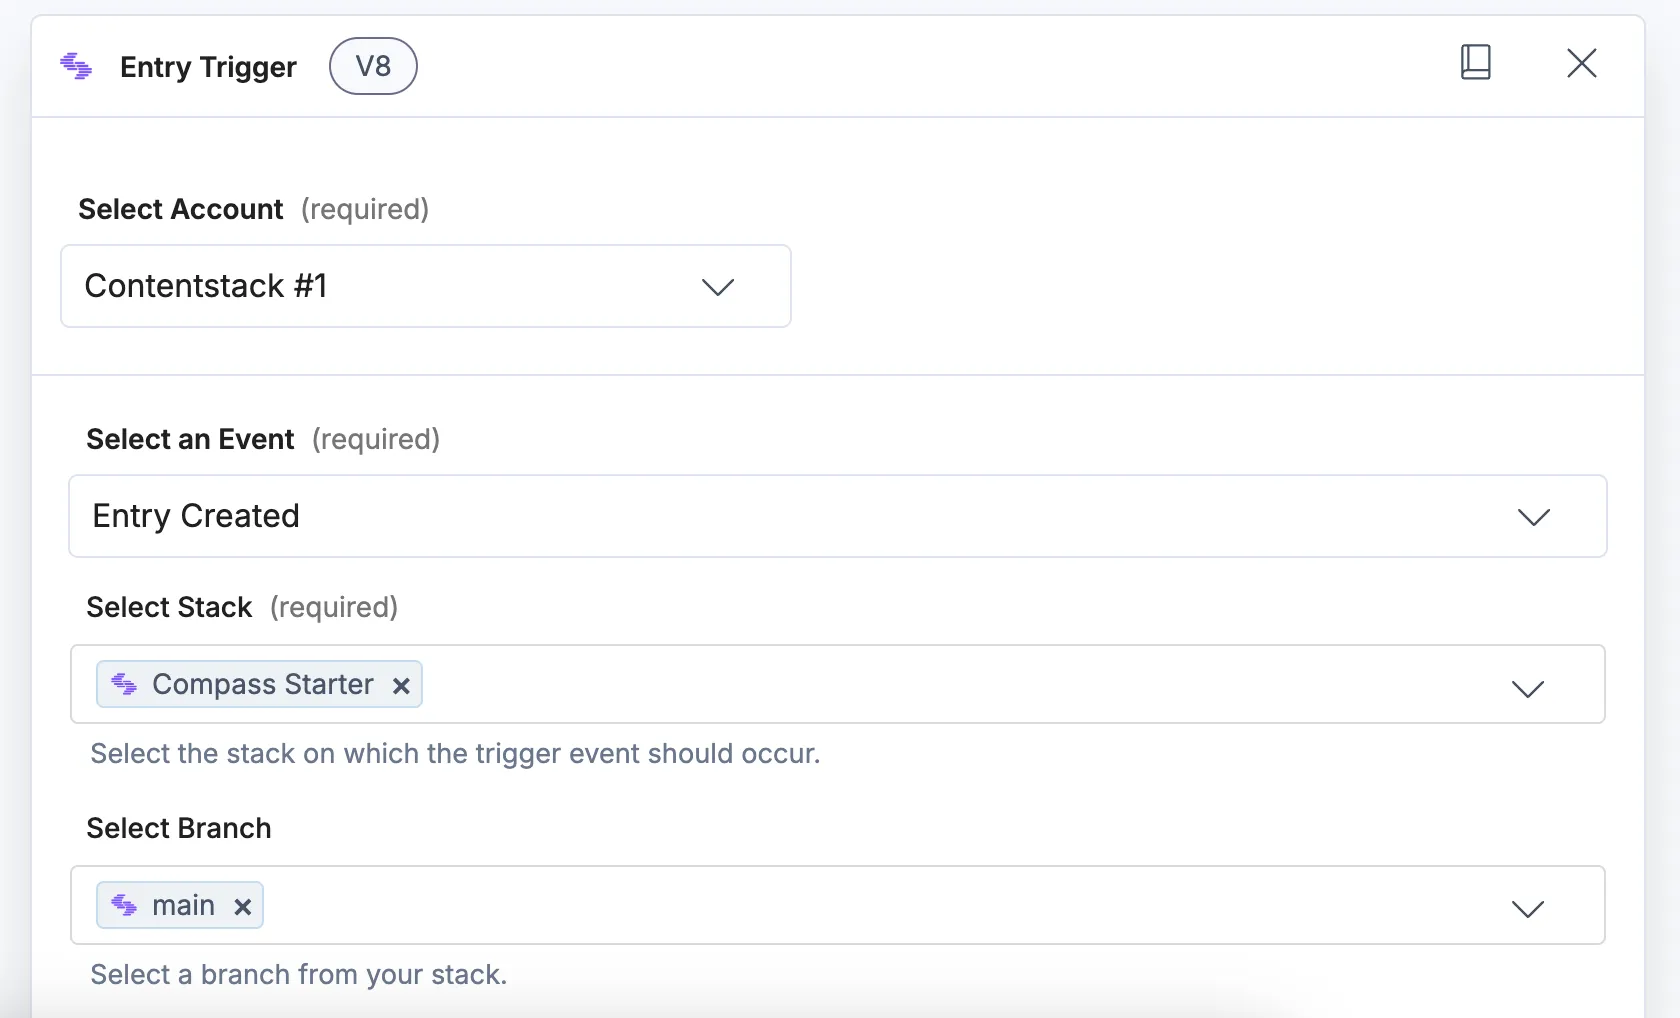Click the Contentstack icon in Compass Starter chip
This screenshot has height=1018, width=1680.
[124, 684]
